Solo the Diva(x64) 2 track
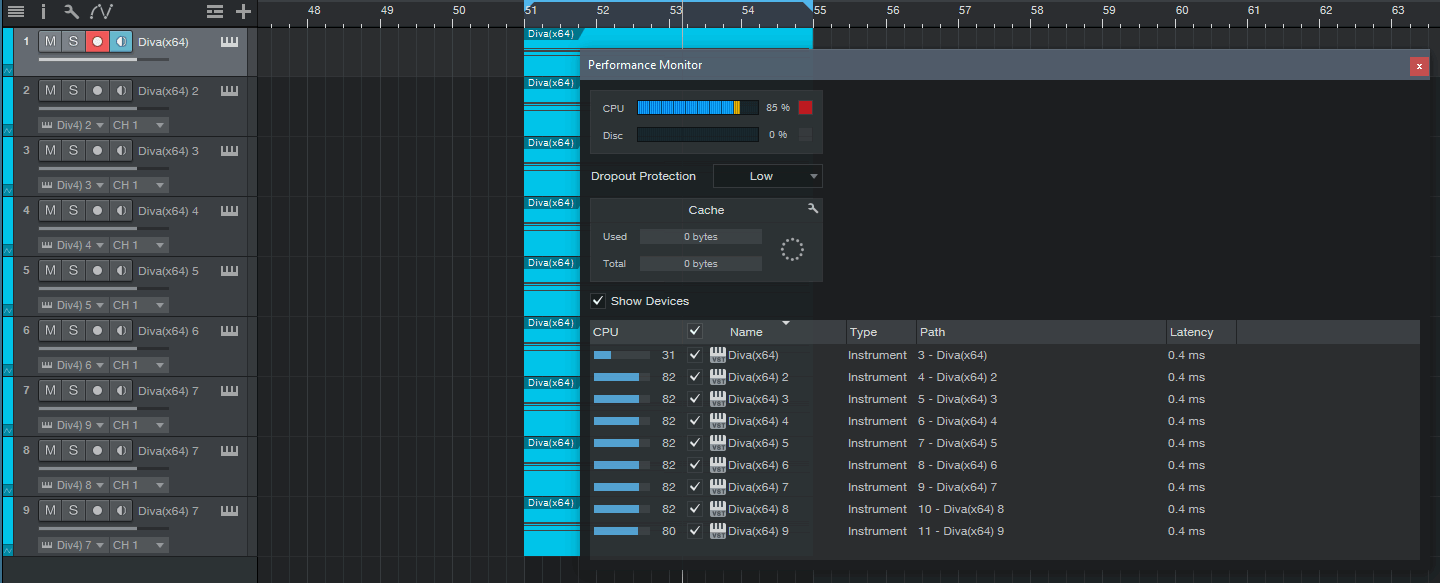This screenshot has height=583, width=1440. click(73, 91)
